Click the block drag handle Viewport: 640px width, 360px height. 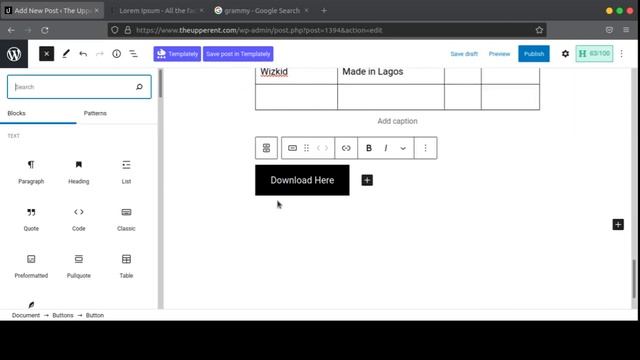[307, 148]
